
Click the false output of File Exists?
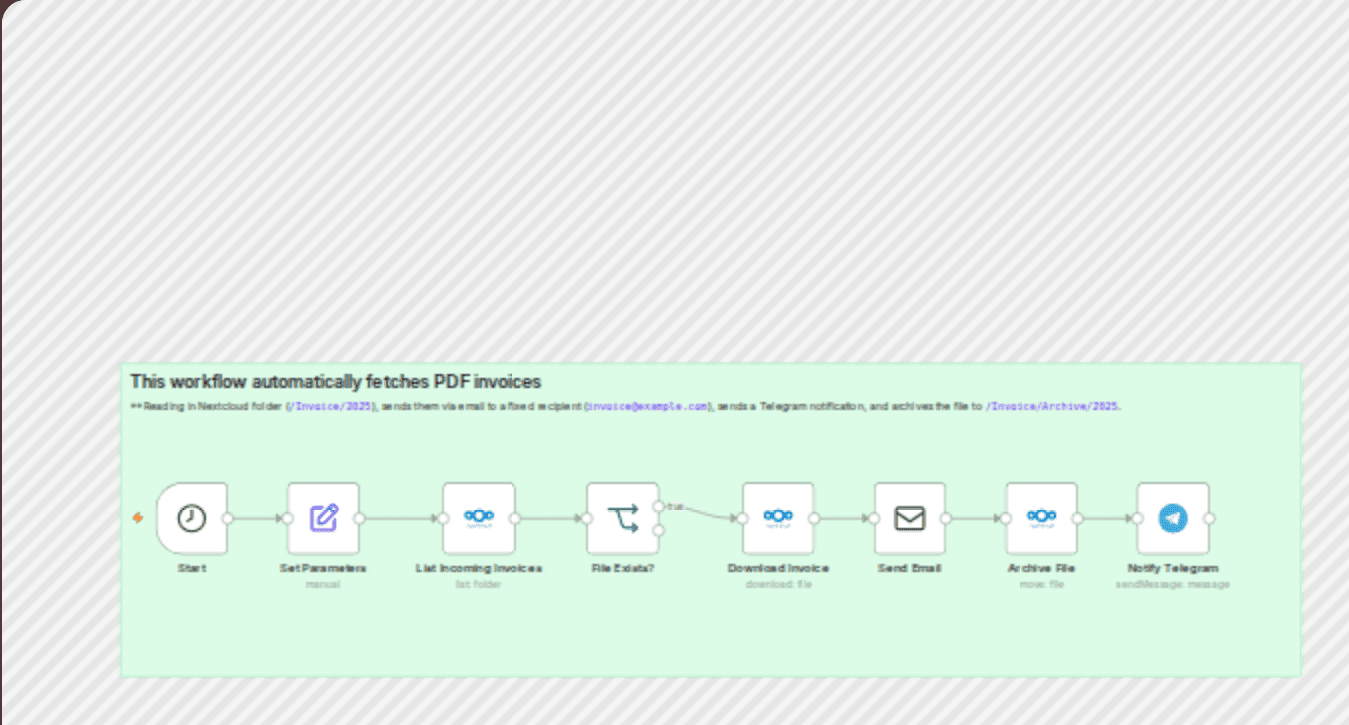(659, 531)
